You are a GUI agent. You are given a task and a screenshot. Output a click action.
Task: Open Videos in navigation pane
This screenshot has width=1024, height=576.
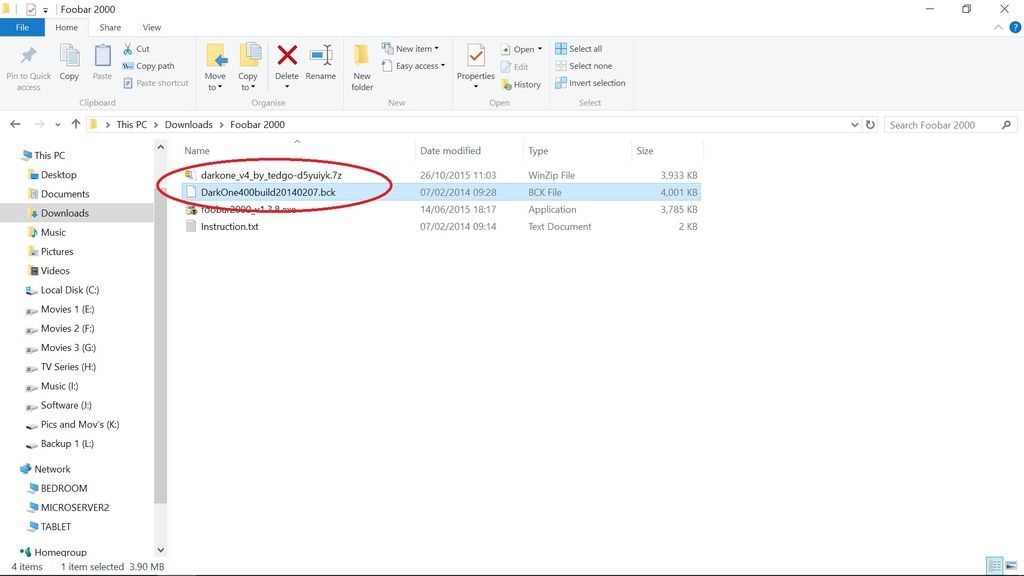55,271
